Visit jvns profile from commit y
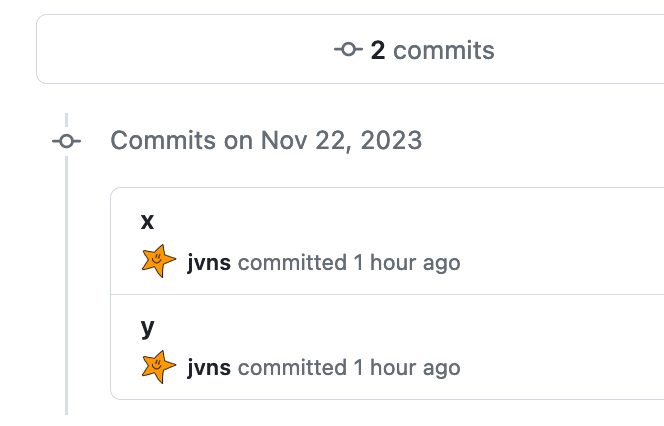 click(x=209, y=368)
